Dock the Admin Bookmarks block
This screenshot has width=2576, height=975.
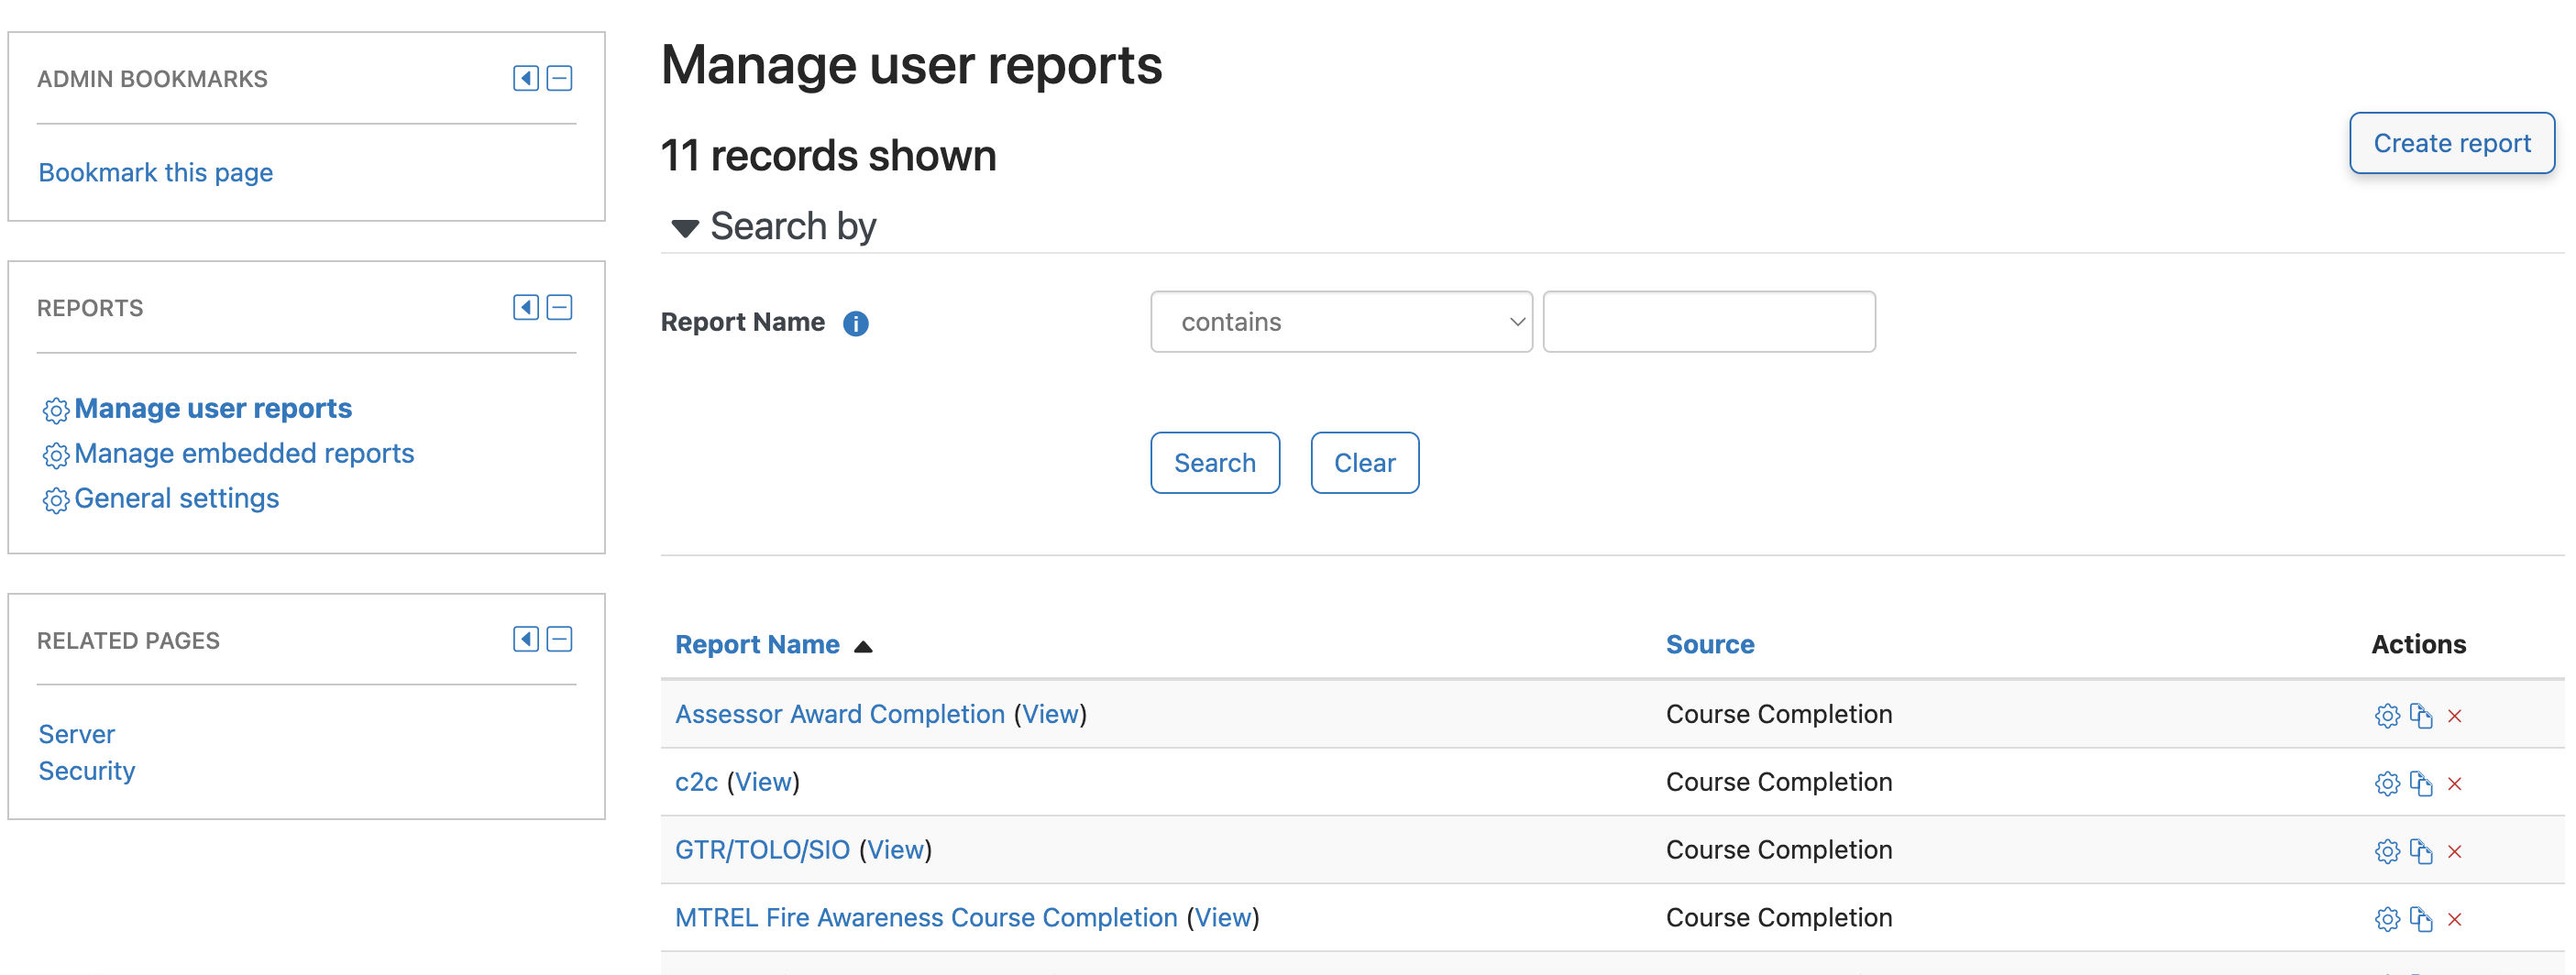tap(526, 78)
